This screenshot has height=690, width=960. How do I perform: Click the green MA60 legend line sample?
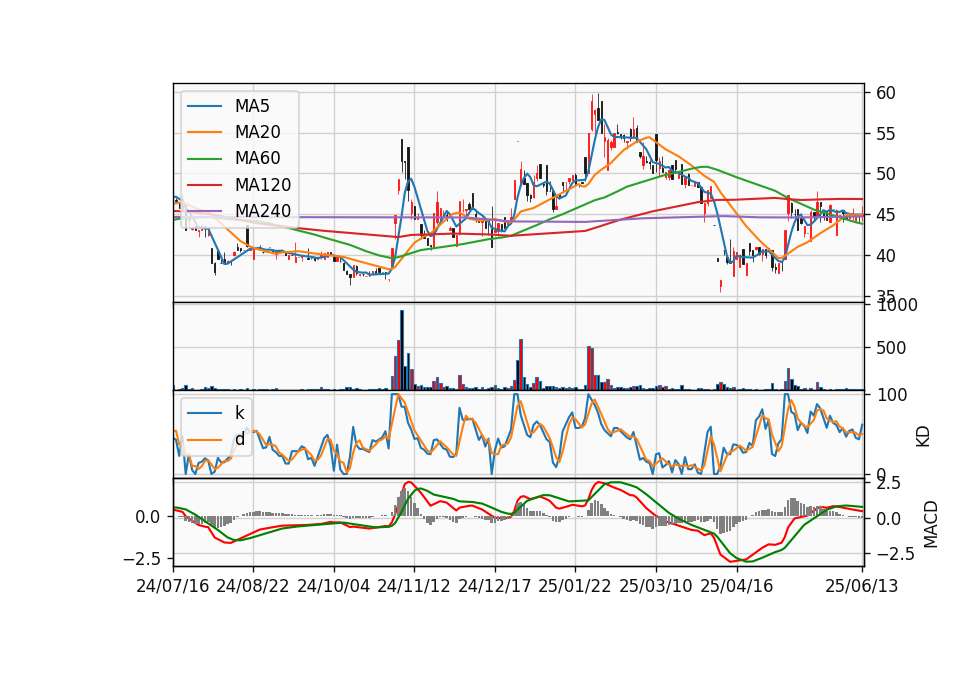point(204,159)
